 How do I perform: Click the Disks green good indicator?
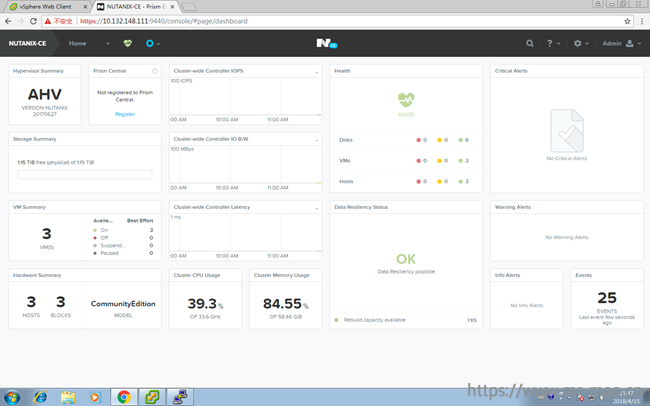(x=463, y=140)
